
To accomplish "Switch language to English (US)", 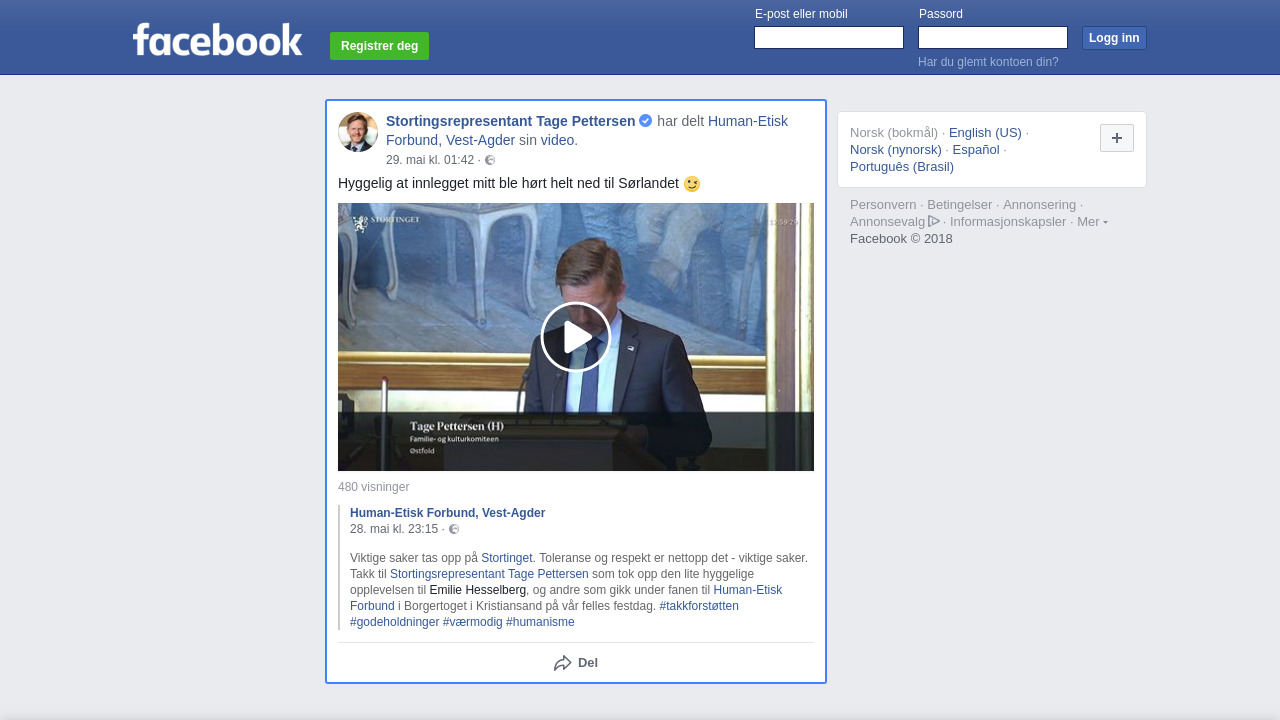I will (985, 133).
